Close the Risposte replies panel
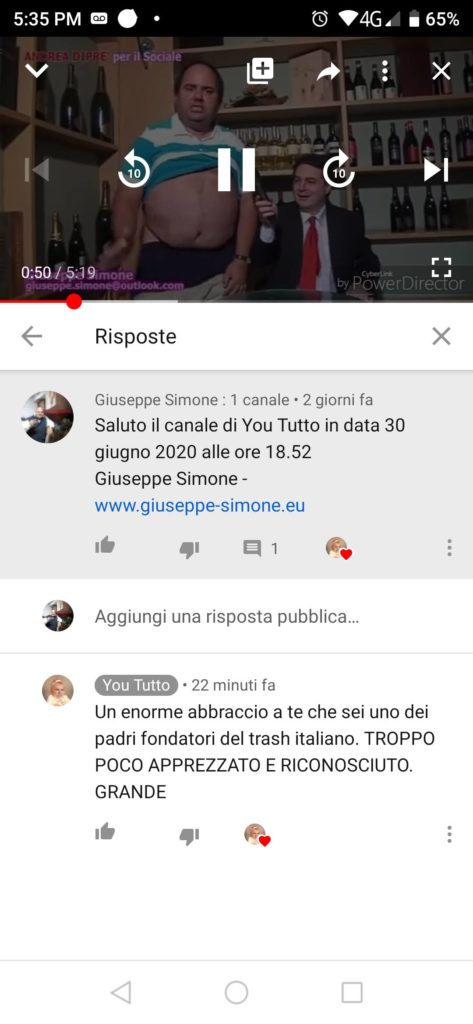Image resolution: width=473 pixels, height=1024 pixels. 442,336
